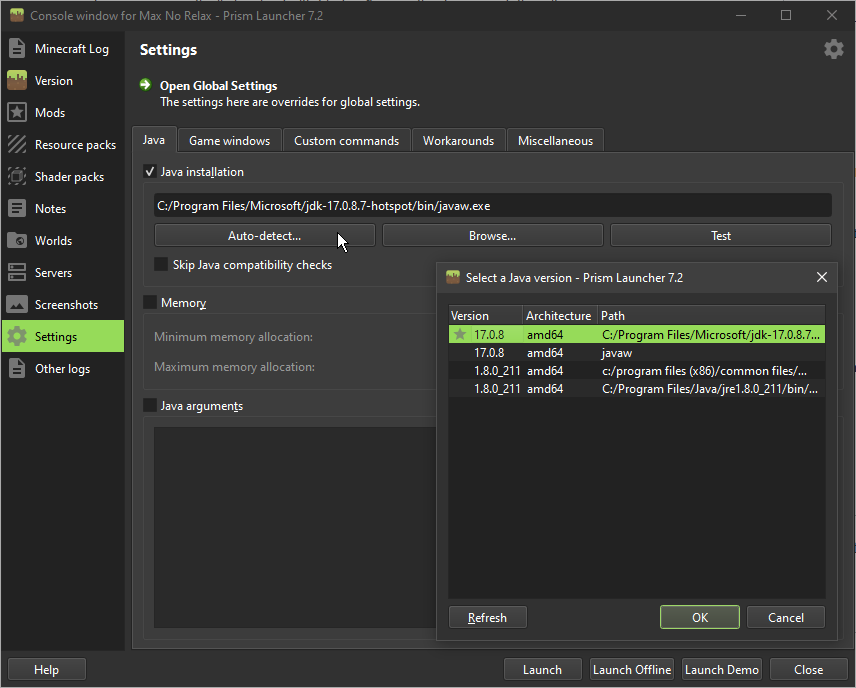Open the Custom commands tab
This screenshot has width=856, height=688.
pyautogui.click(x=347, y=141)
